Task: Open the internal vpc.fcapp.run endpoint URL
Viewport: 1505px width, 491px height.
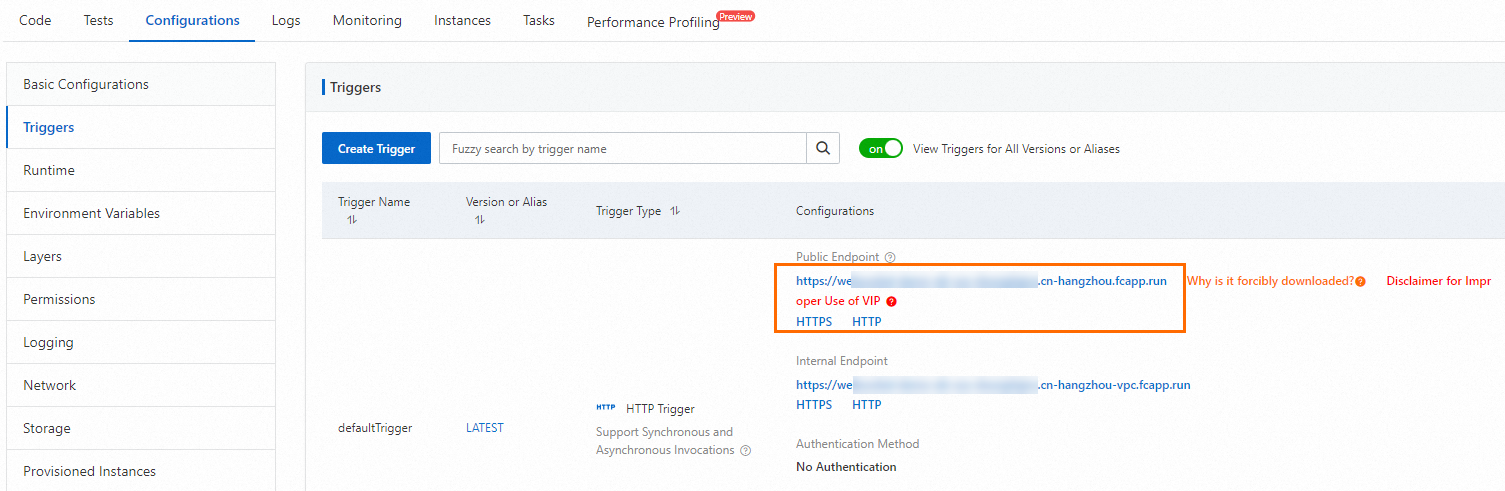Action: (993, 385)
